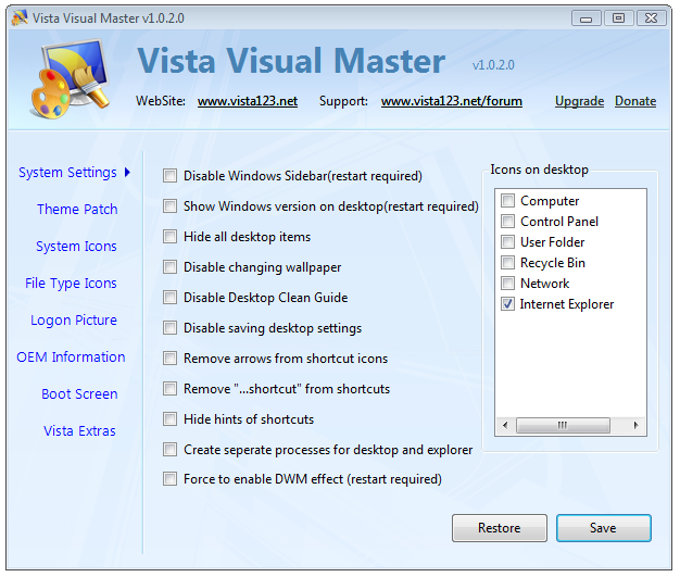The width and height of the screenshot is (680, 577).
Task: Click the Vista Visual Master title bar icon
Action: tap(20, 18)
